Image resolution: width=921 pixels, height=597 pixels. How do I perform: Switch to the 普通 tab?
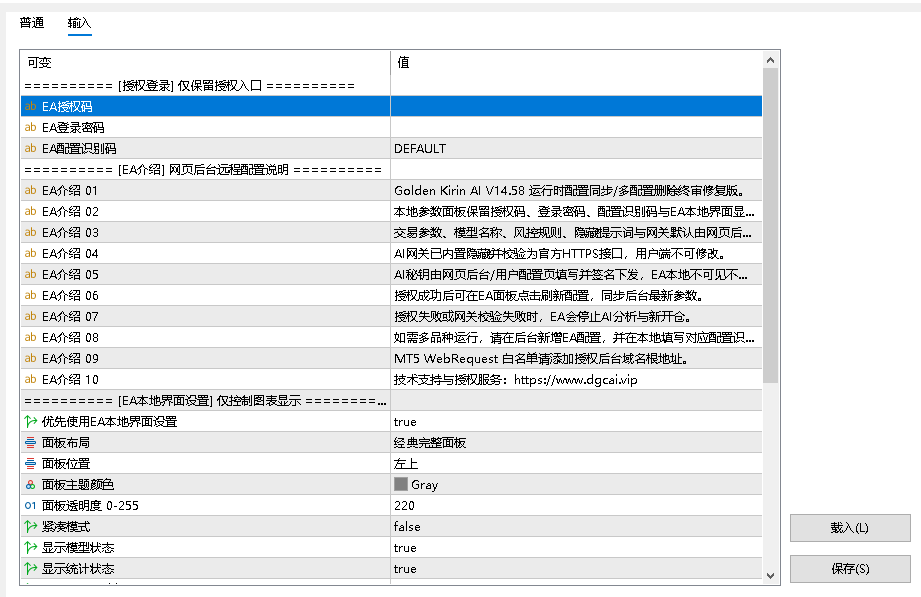[32, 23]
